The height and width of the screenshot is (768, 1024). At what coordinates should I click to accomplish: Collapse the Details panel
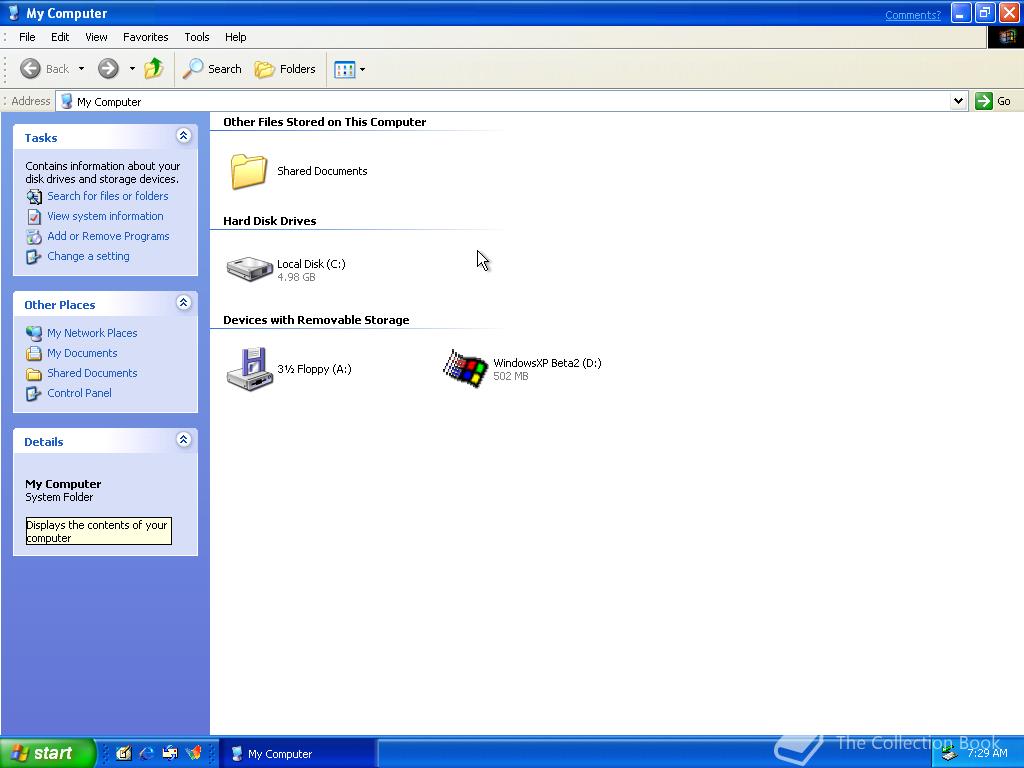tap(184, 440)
